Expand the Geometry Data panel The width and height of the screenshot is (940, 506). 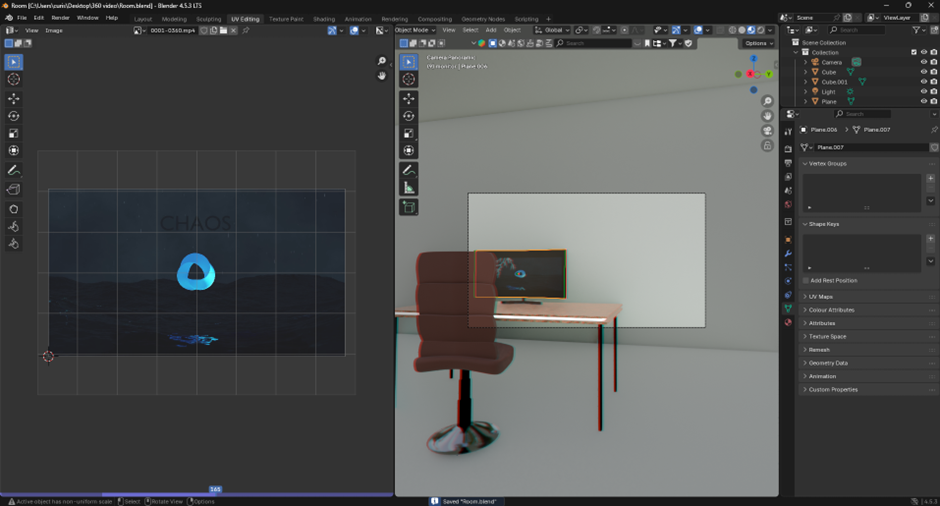828,363
